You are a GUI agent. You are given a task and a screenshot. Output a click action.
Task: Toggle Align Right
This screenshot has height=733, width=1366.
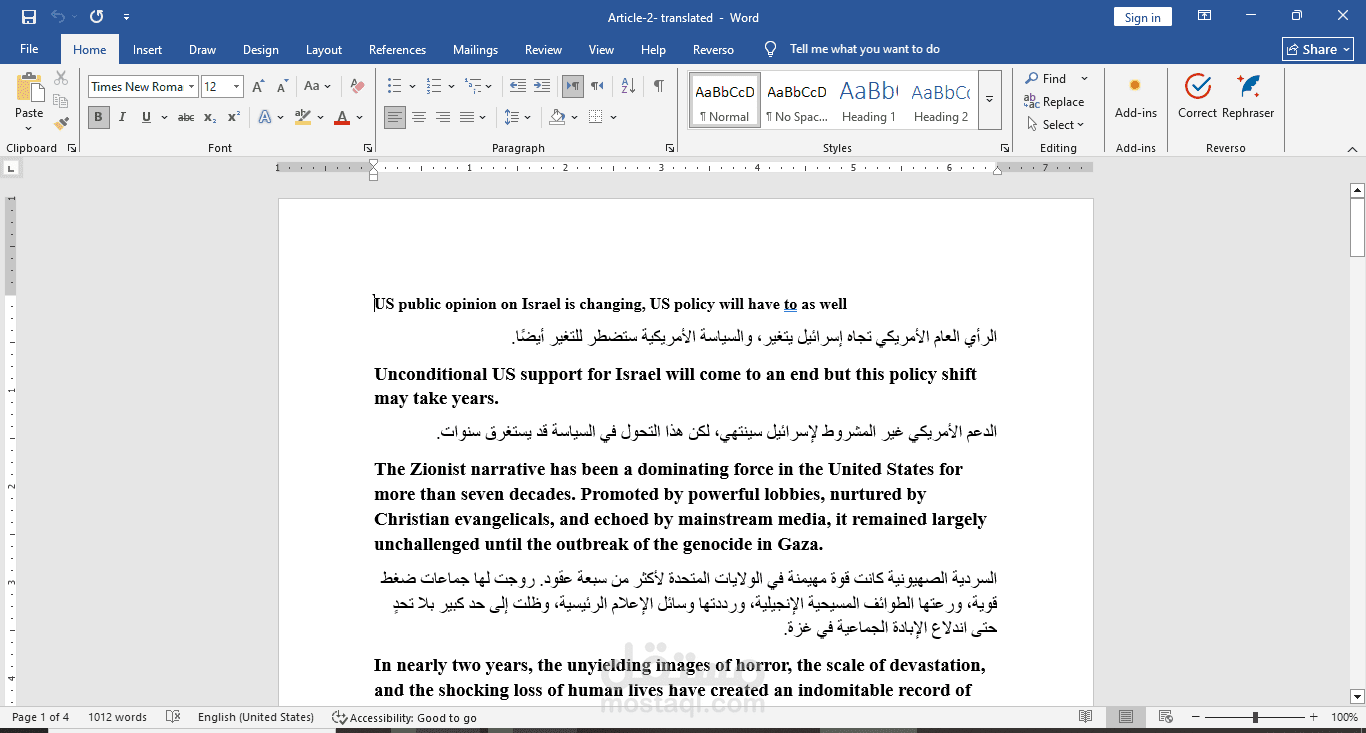tap(443, 117)
